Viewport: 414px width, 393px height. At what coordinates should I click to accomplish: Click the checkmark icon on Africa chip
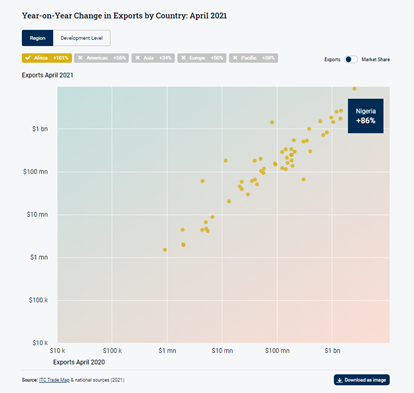(28, 58)
